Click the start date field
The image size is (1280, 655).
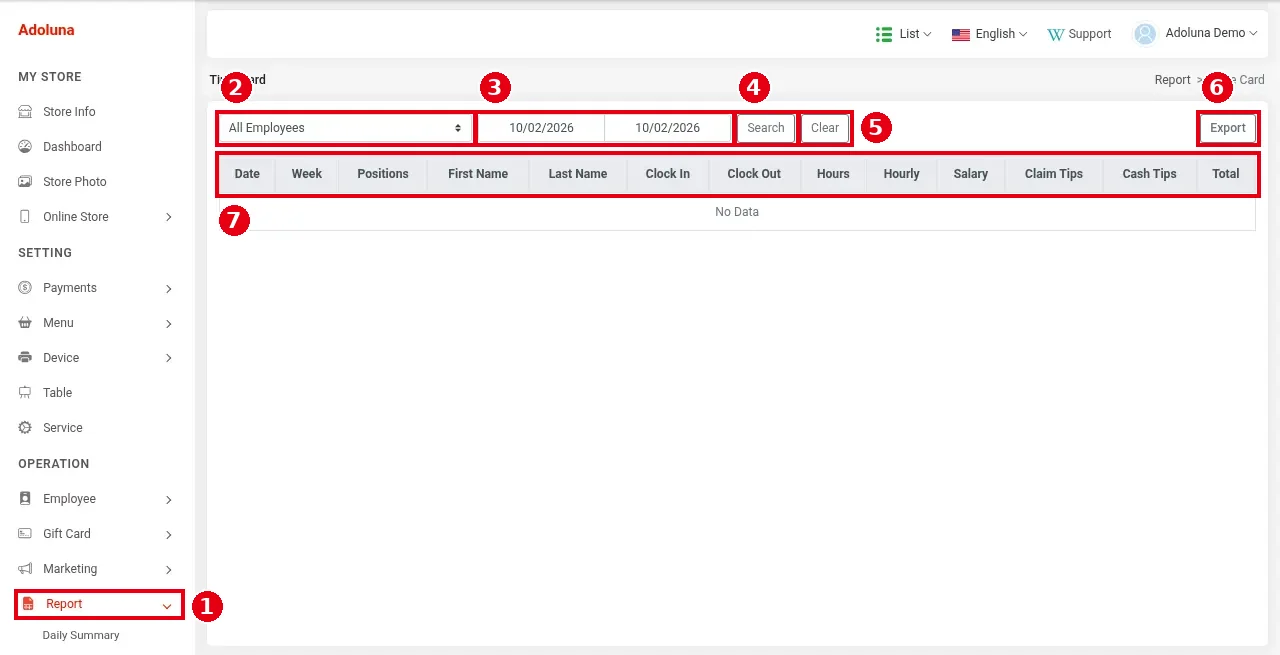click(541, 128)
